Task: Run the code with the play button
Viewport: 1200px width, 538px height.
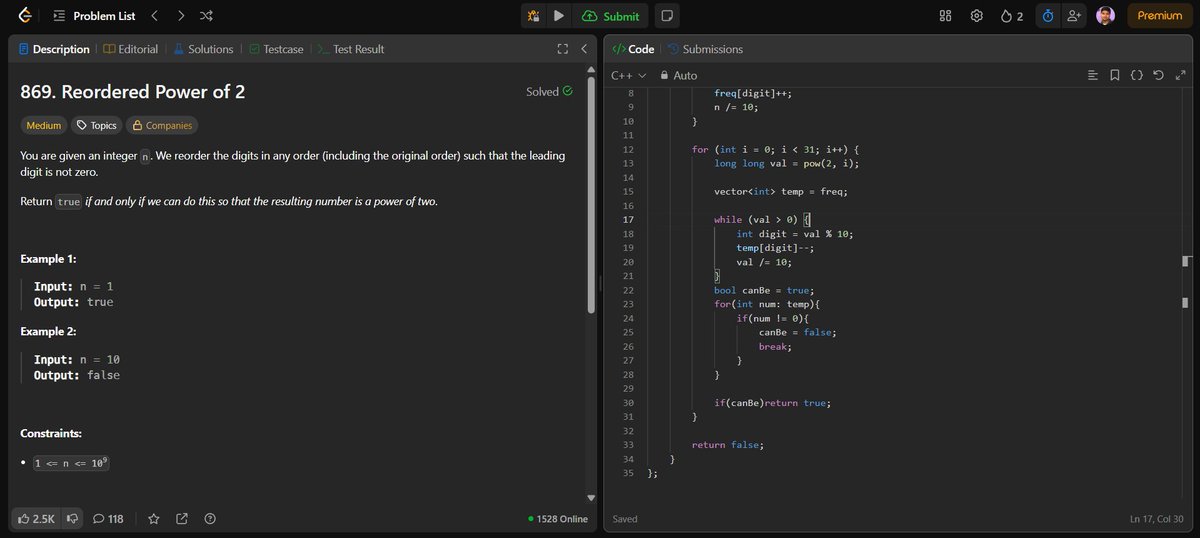Action: click(x=559, y=16)
